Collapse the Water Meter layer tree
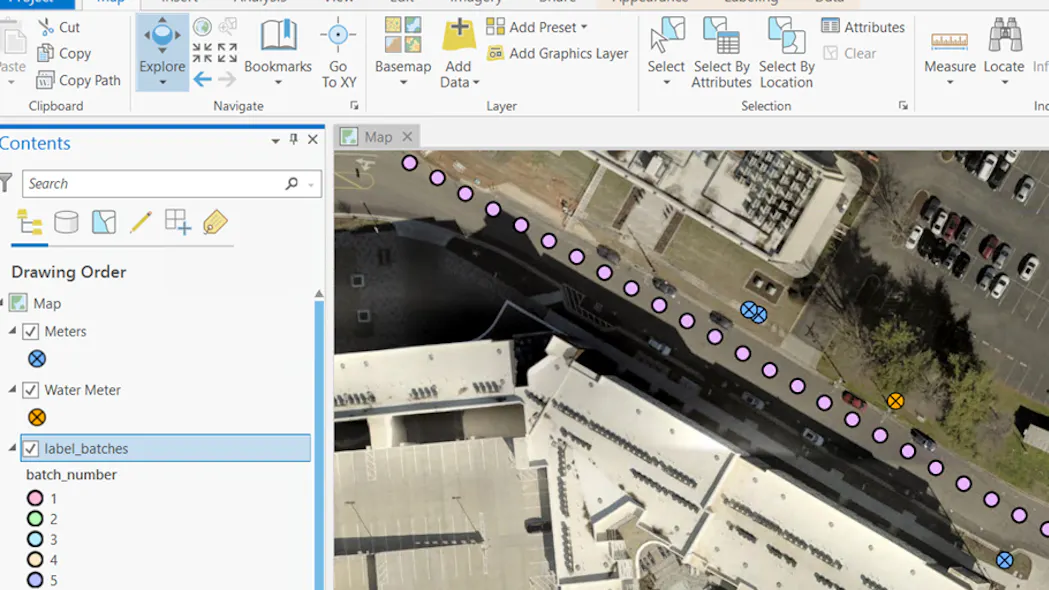The height and width of the screenshot is (590, 1049). tap(12, 389)
